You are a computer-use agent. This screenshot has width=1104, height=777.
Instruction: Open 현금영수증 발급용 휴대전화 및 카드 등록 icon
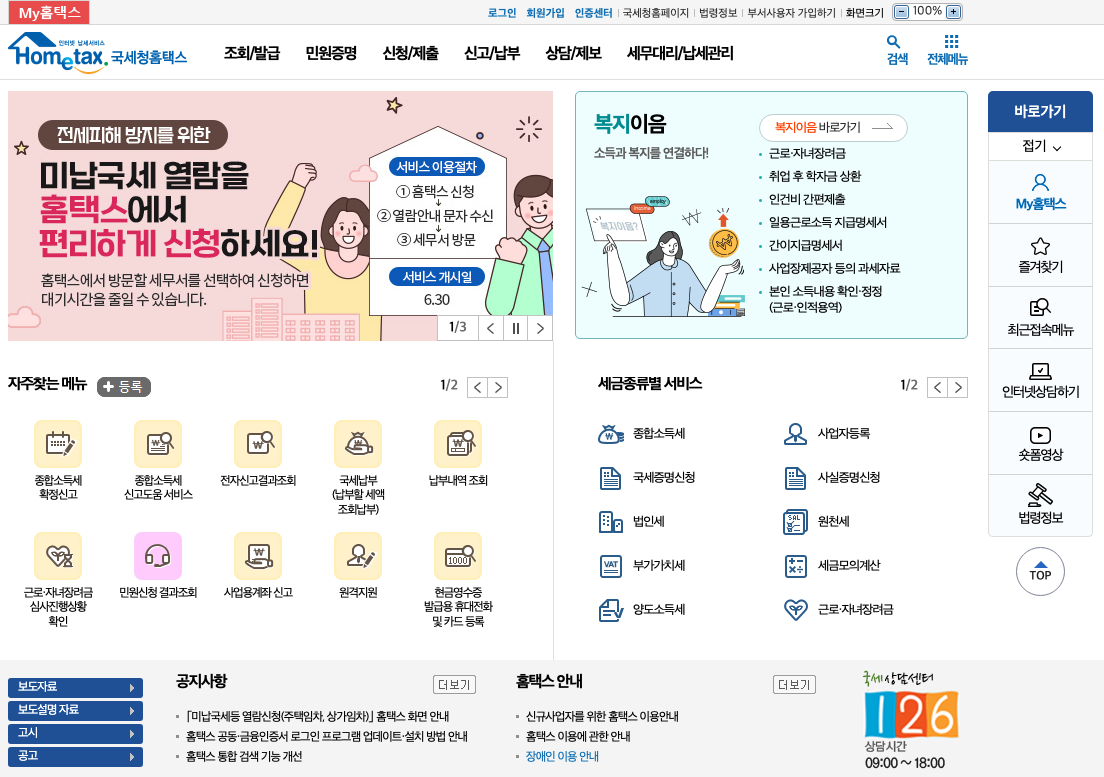click(x=458, y=556)
